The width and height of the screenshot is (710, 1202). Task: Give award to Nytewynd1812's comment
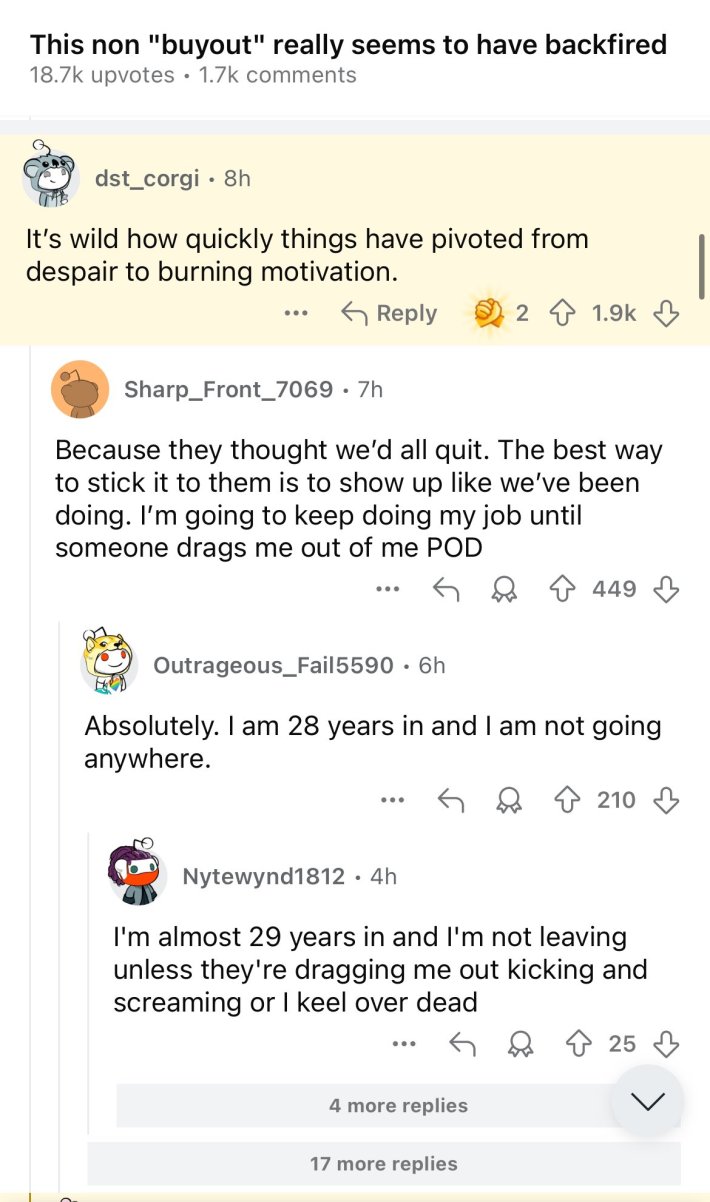click(520, 1044)
